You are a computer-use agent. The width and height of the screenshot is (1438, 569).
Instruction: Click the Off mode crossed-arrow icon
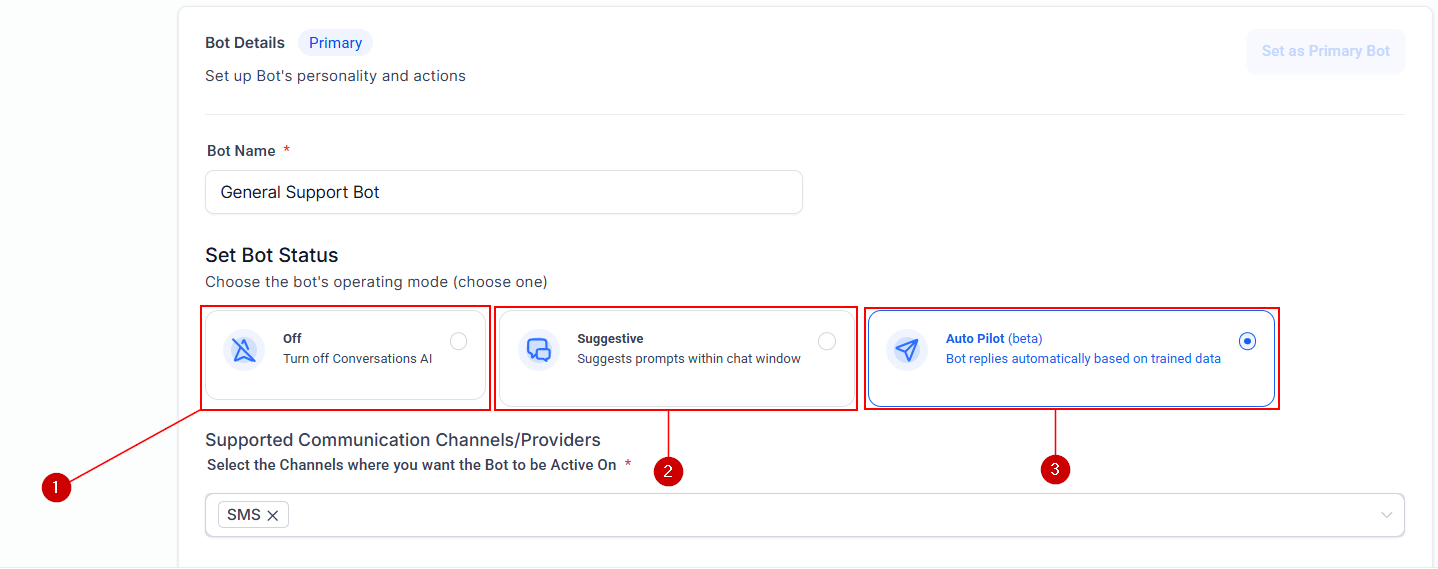[x=243, y=350]
